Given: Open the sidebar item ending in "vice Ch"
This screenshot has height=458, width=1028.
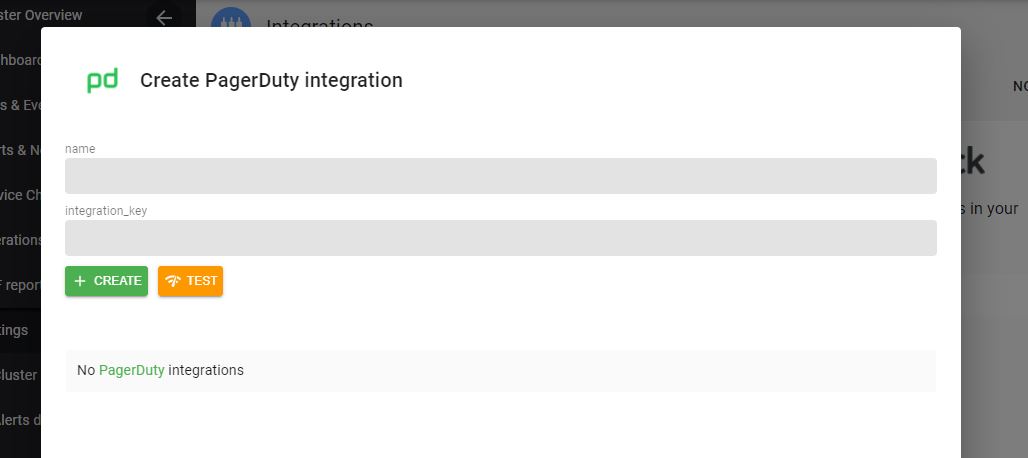Looking at the screenshot, I should pos(20,195).
